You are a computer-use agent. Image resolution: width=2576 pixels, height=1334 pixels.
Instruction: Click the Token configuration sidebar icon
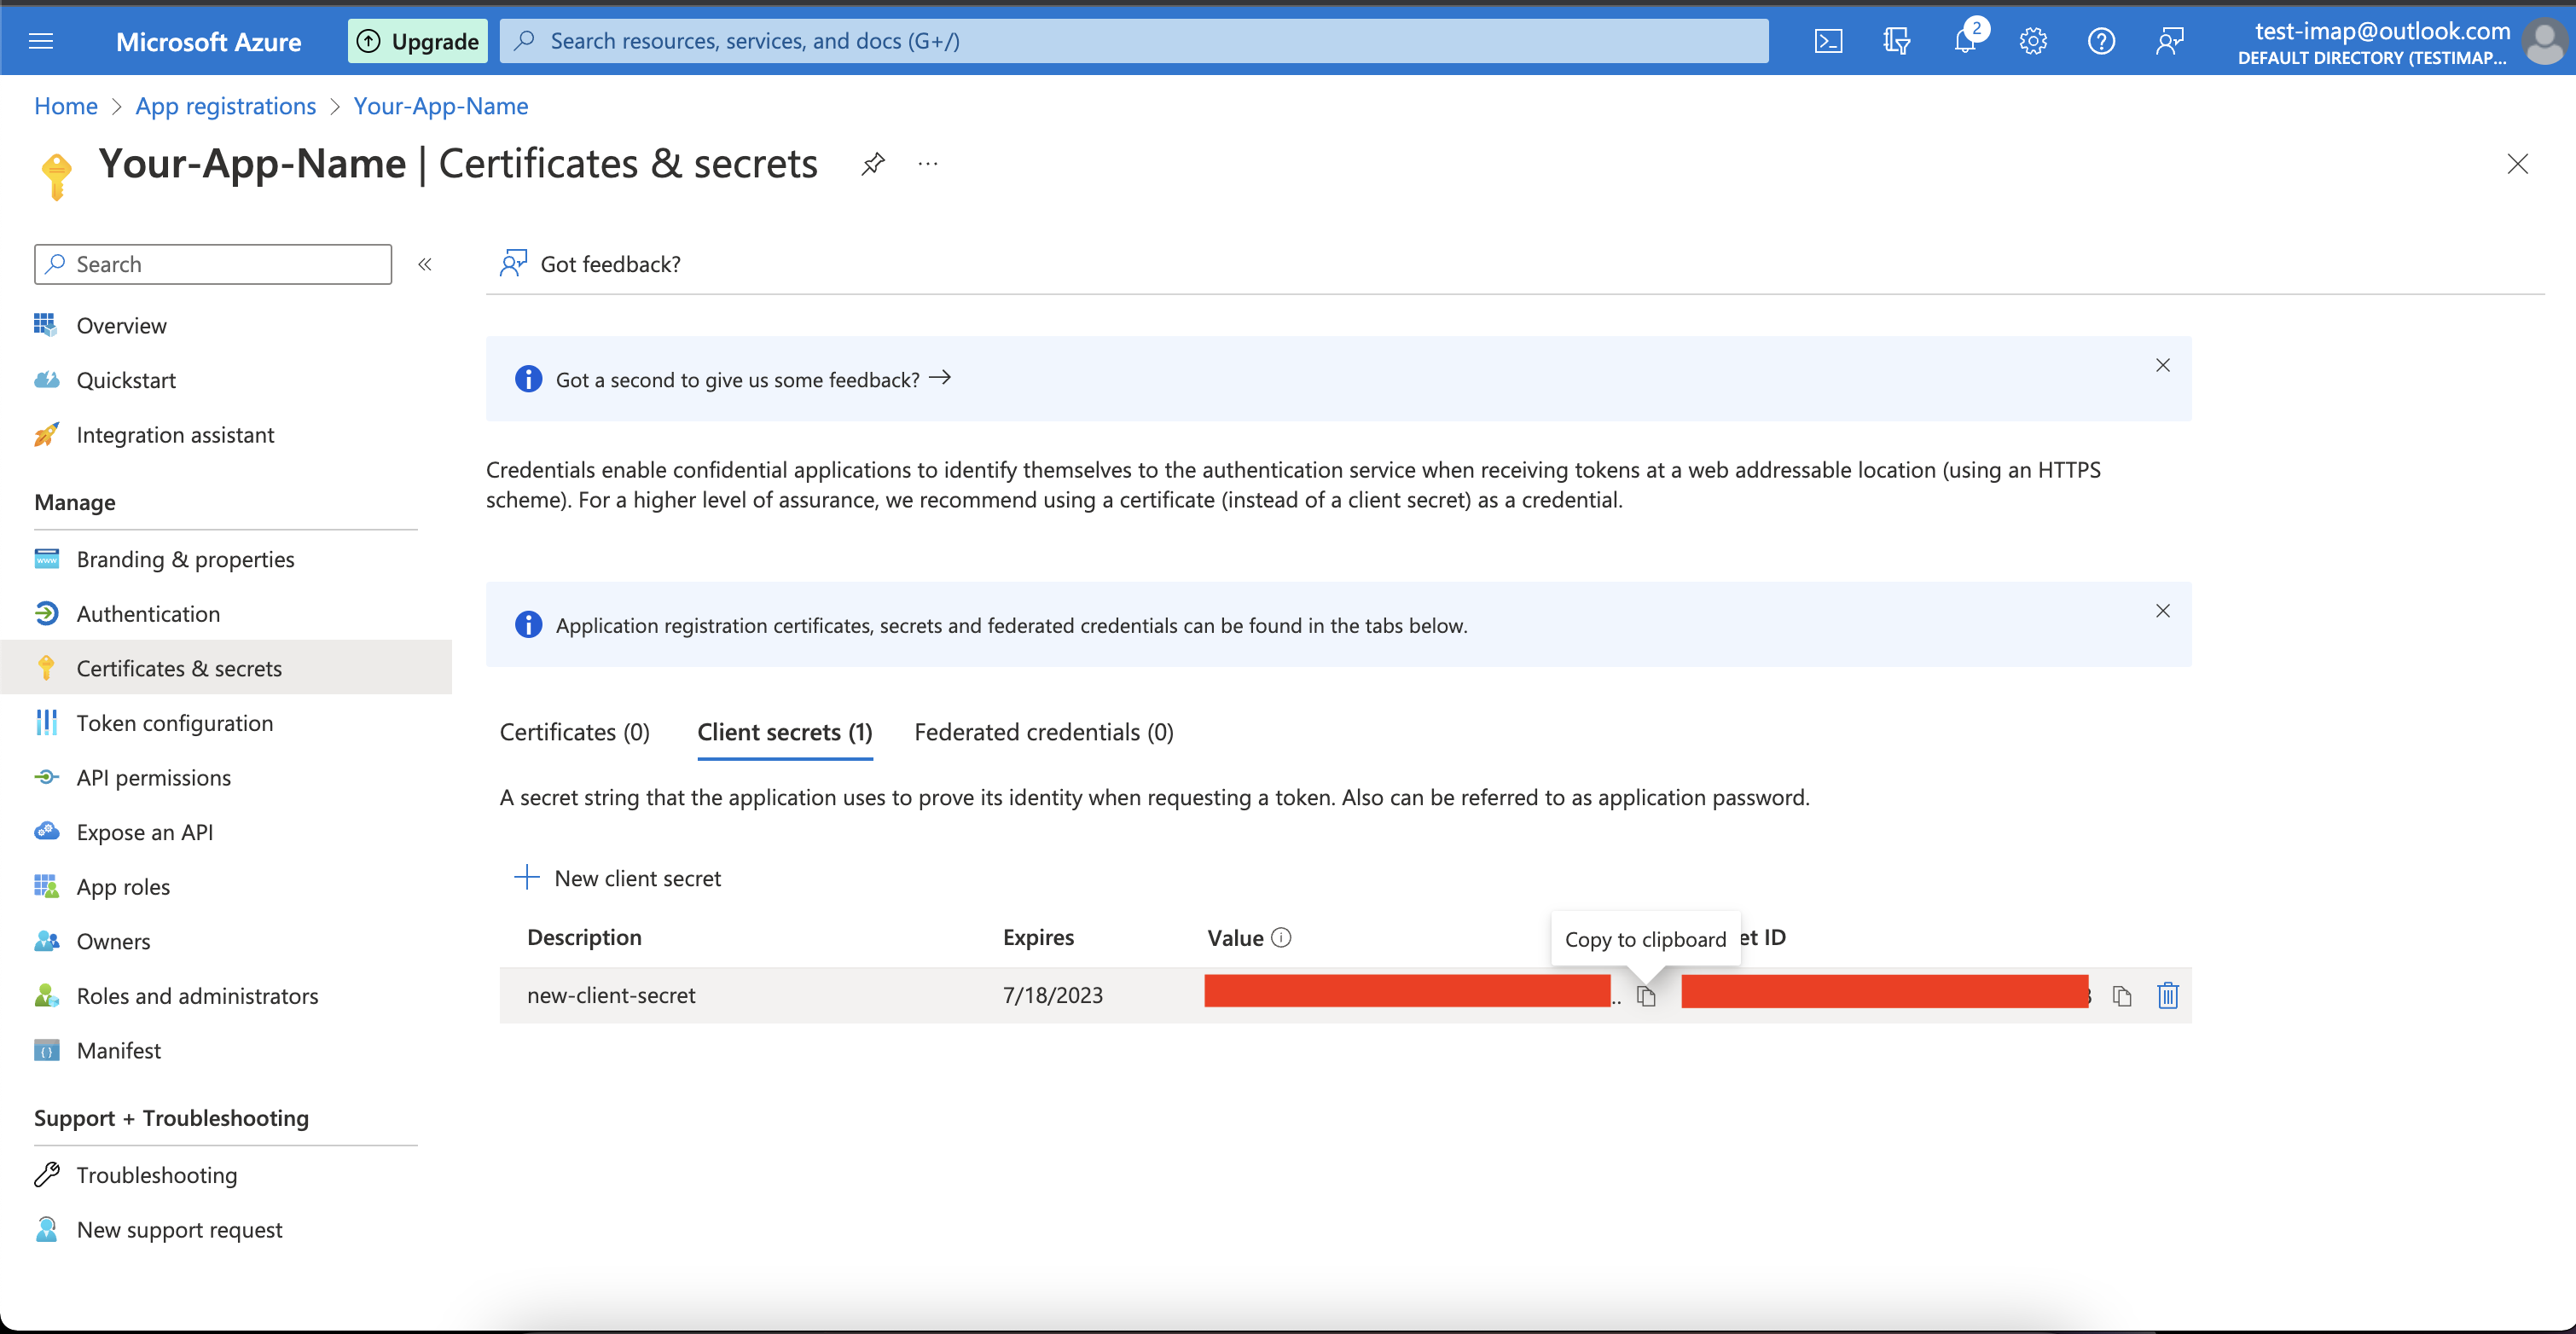click(x=46, y=722)
